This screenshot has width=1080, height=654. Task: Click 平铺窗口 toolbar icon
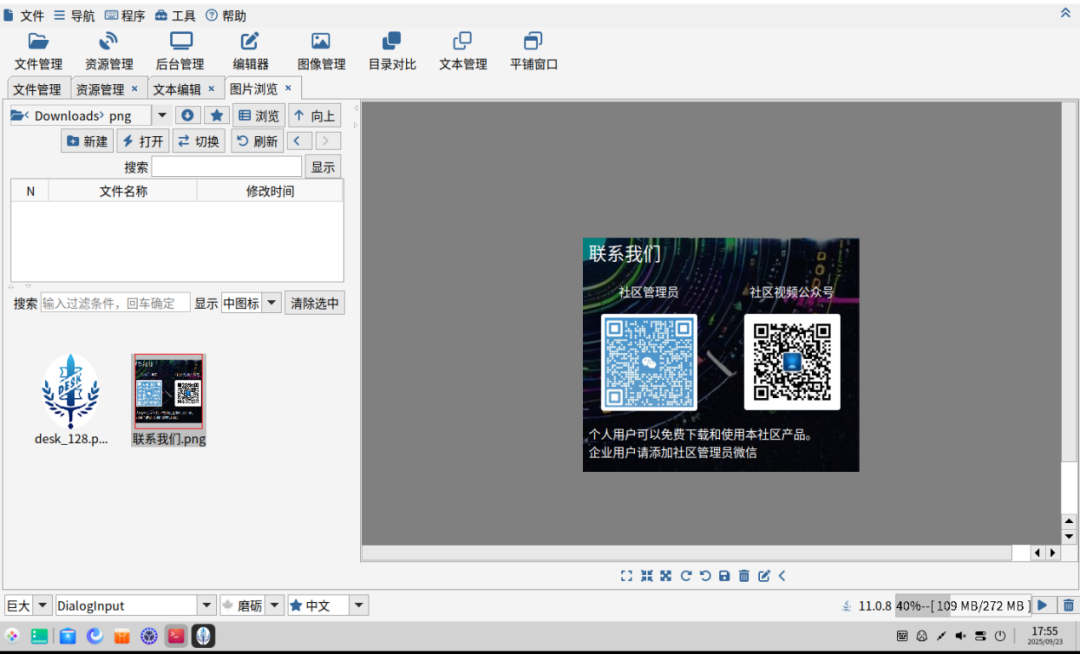(534, 51)
